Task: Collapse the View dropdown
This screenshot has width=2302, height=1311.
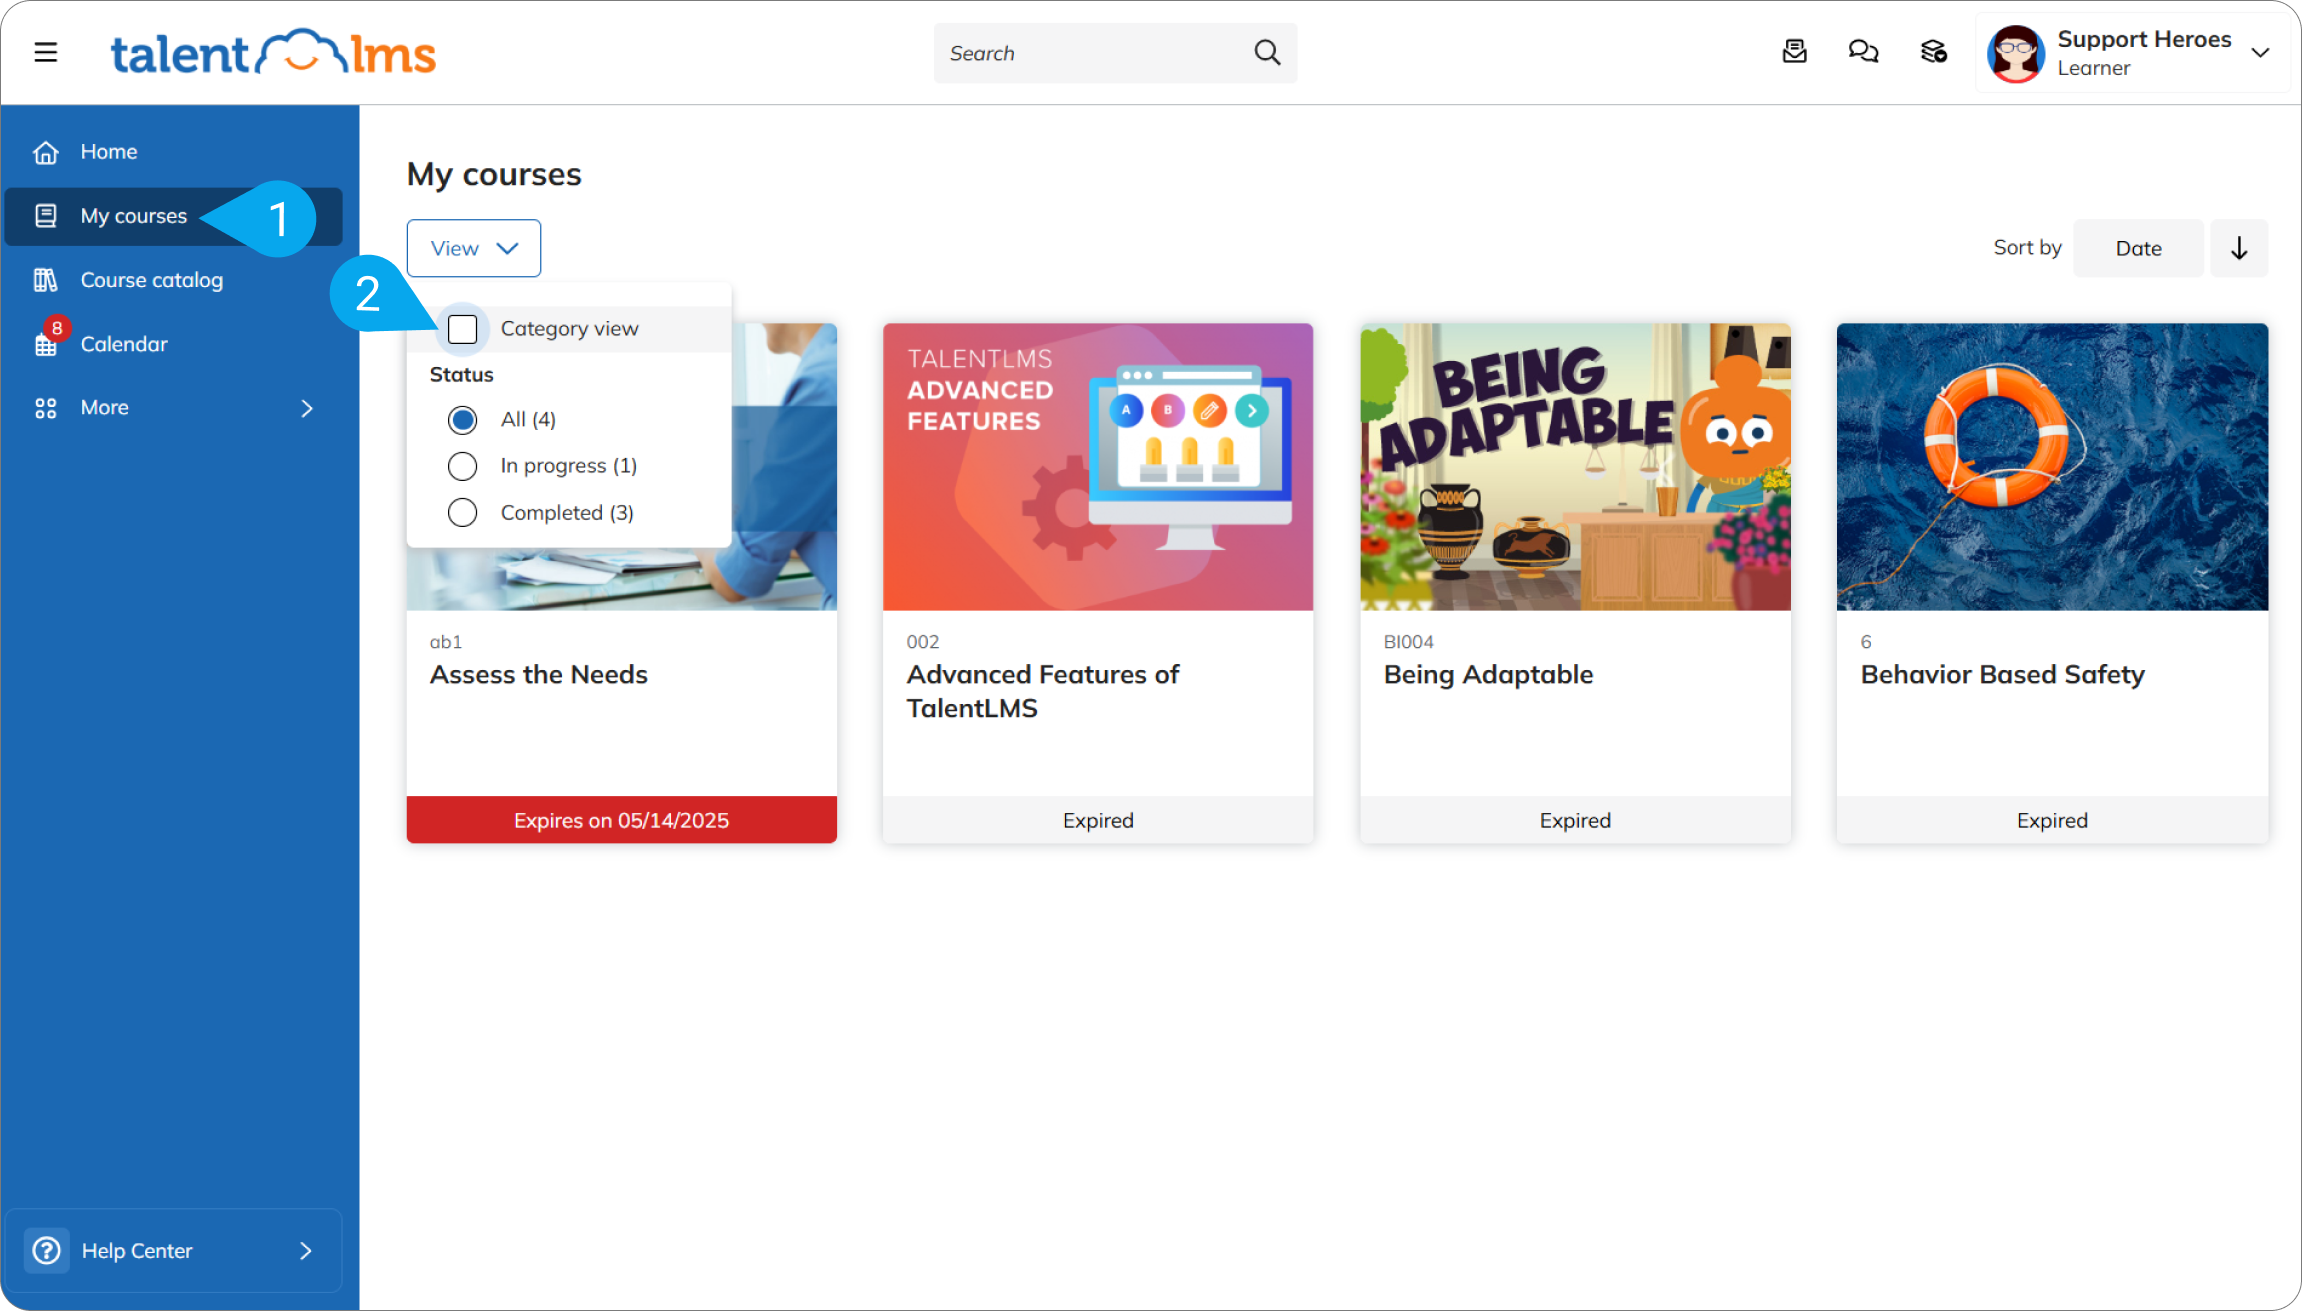Action: (x=474, y=248)
